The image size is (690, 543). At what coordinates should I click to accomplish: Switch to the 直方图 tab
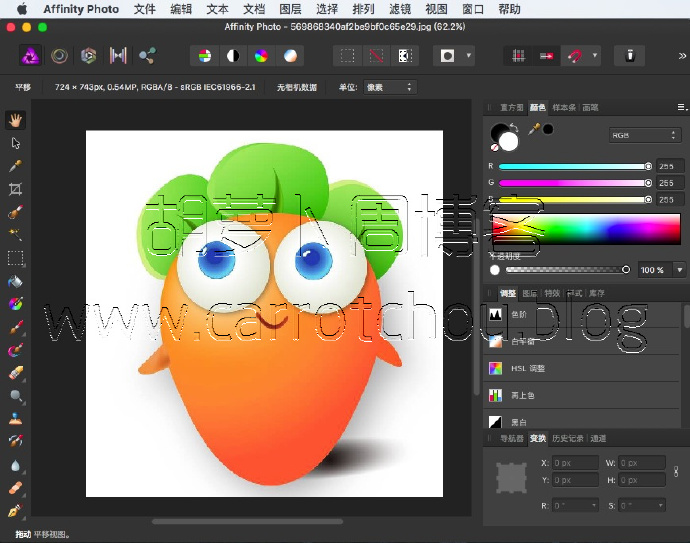[x=511, y=107]
